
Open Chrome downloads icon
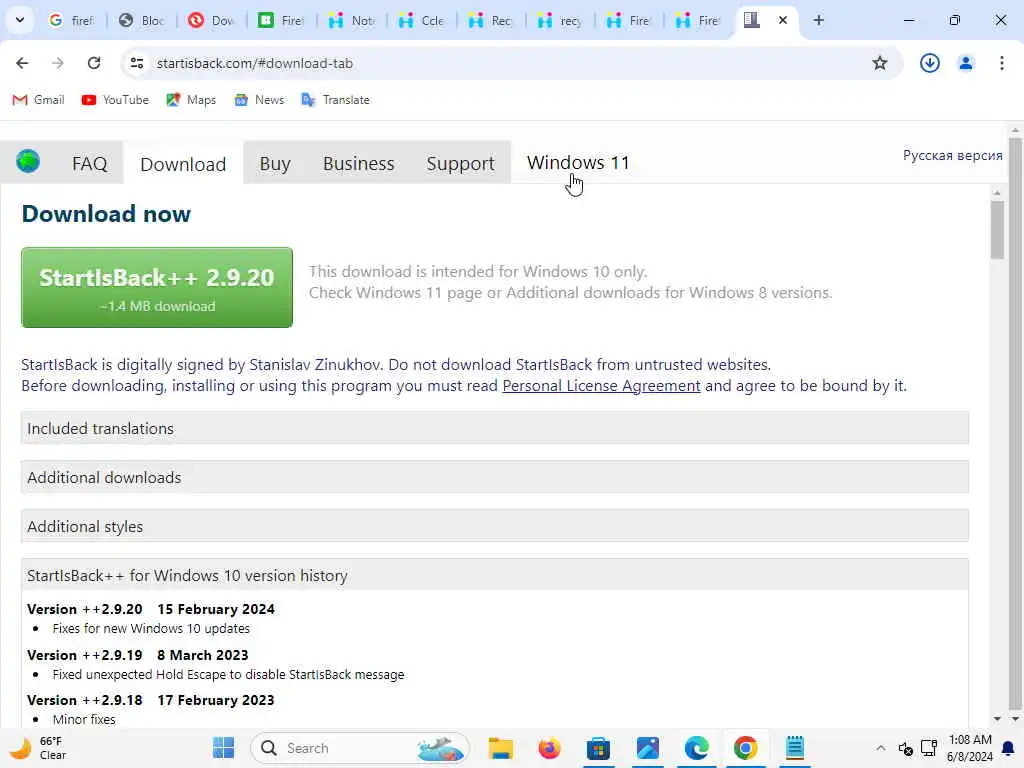pos(929,63)
